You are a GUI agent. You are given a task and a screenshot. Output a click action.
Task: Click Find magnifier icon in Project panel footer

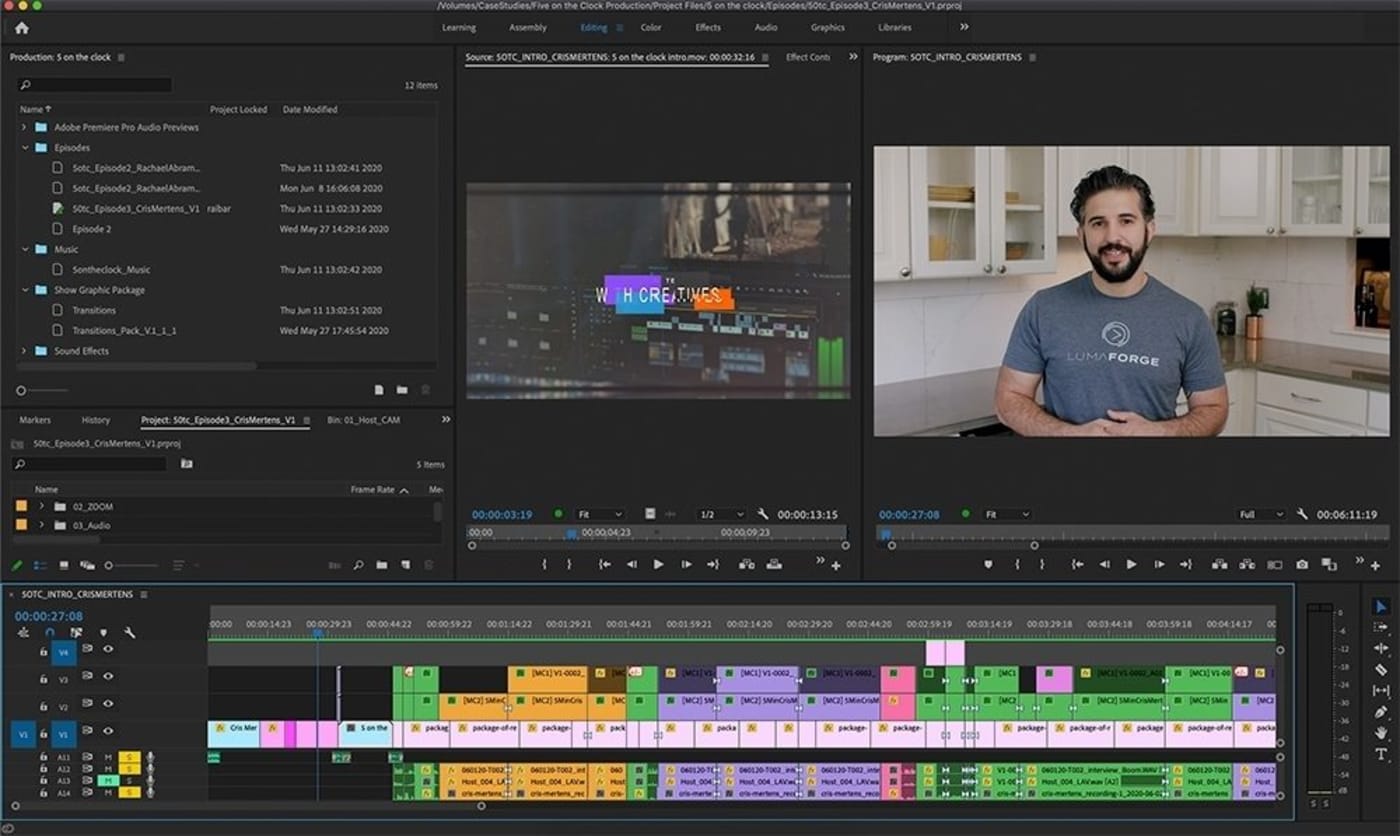(x=358, y=565)
